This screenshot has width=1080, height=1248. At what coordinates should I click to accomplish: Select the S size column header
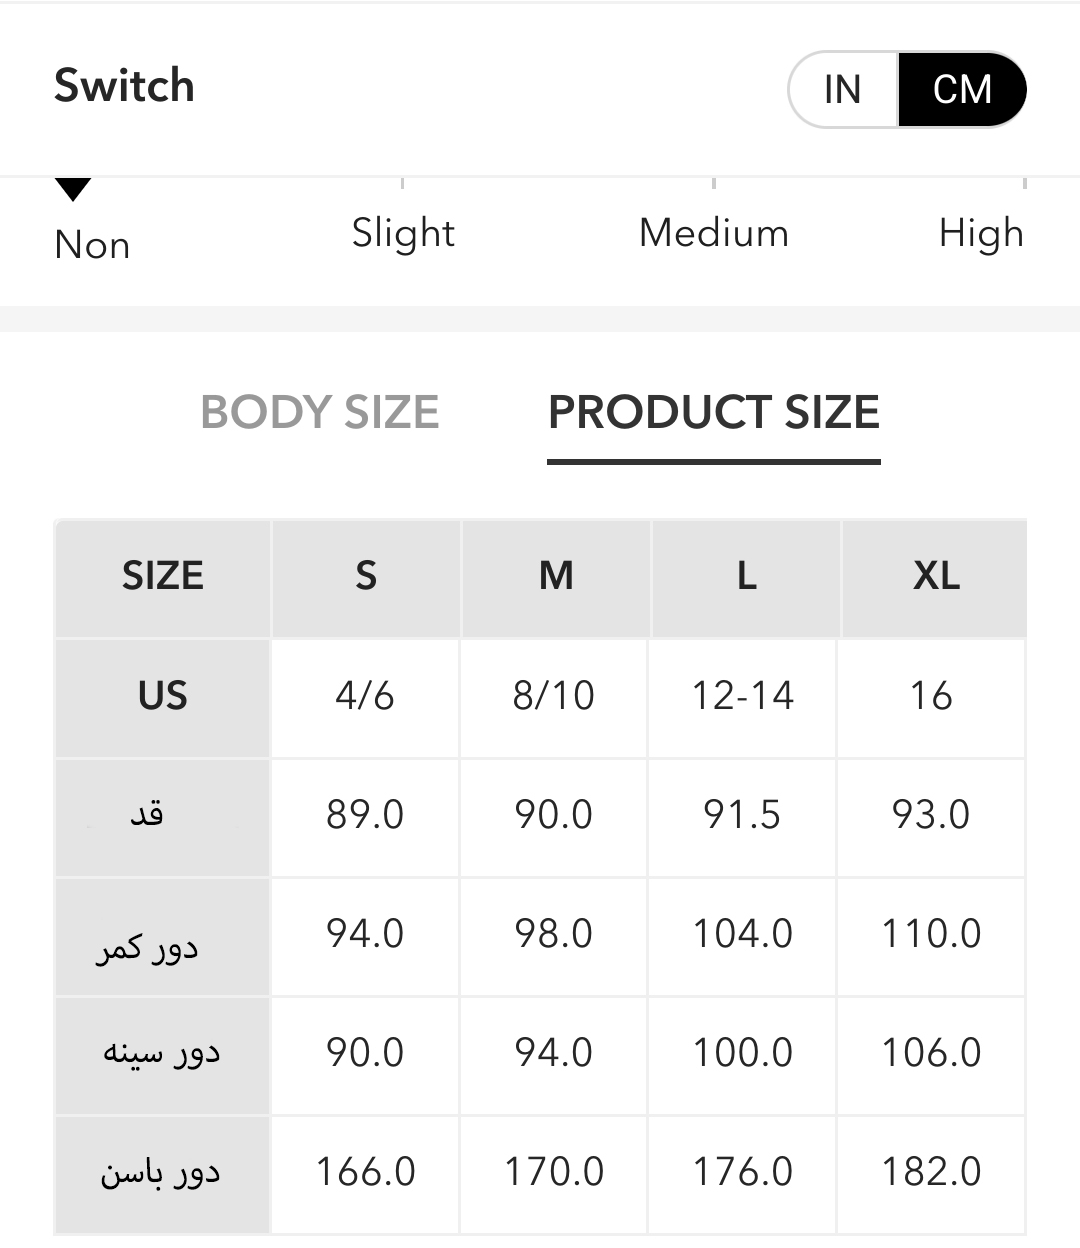pos(366,576)
